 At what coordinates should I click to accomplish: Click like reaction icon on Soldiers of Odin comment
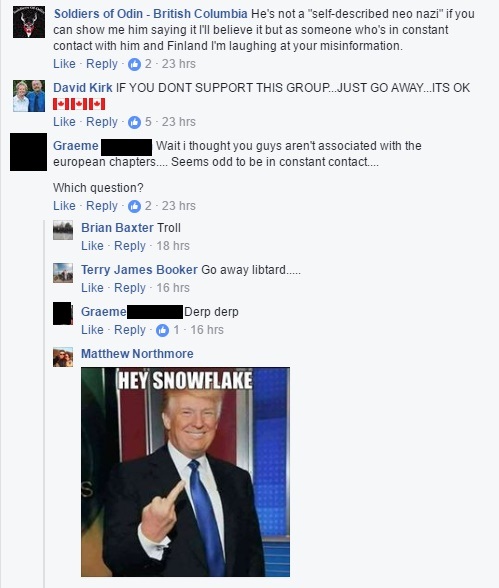click(x=134, y=64)
